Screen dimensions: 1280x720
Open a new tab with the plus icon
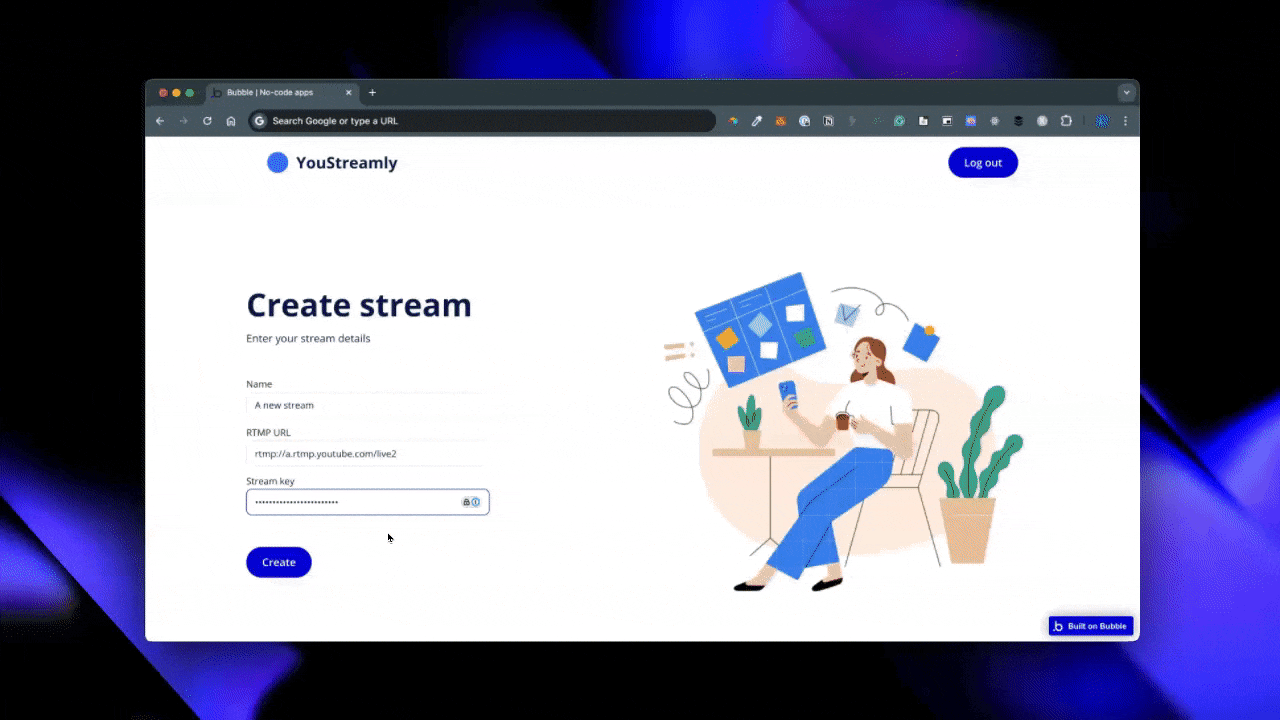(x=372, y=93)
